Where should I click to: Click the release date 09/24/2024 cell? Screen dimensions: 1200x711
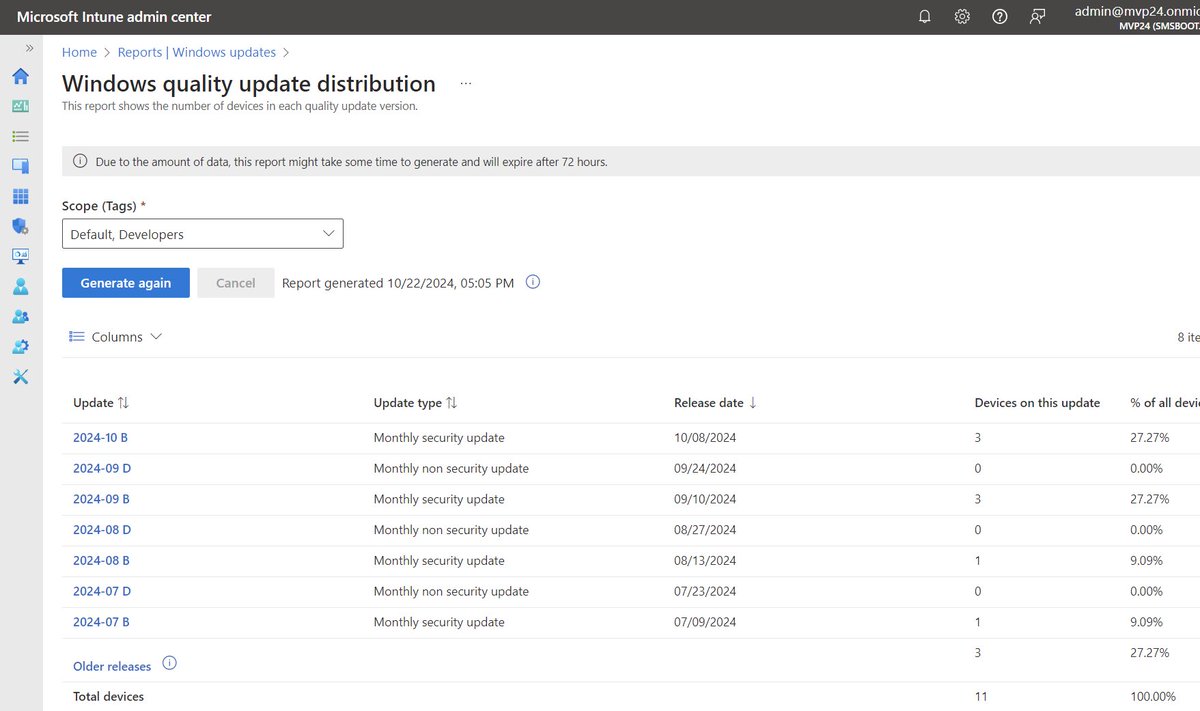705,468
